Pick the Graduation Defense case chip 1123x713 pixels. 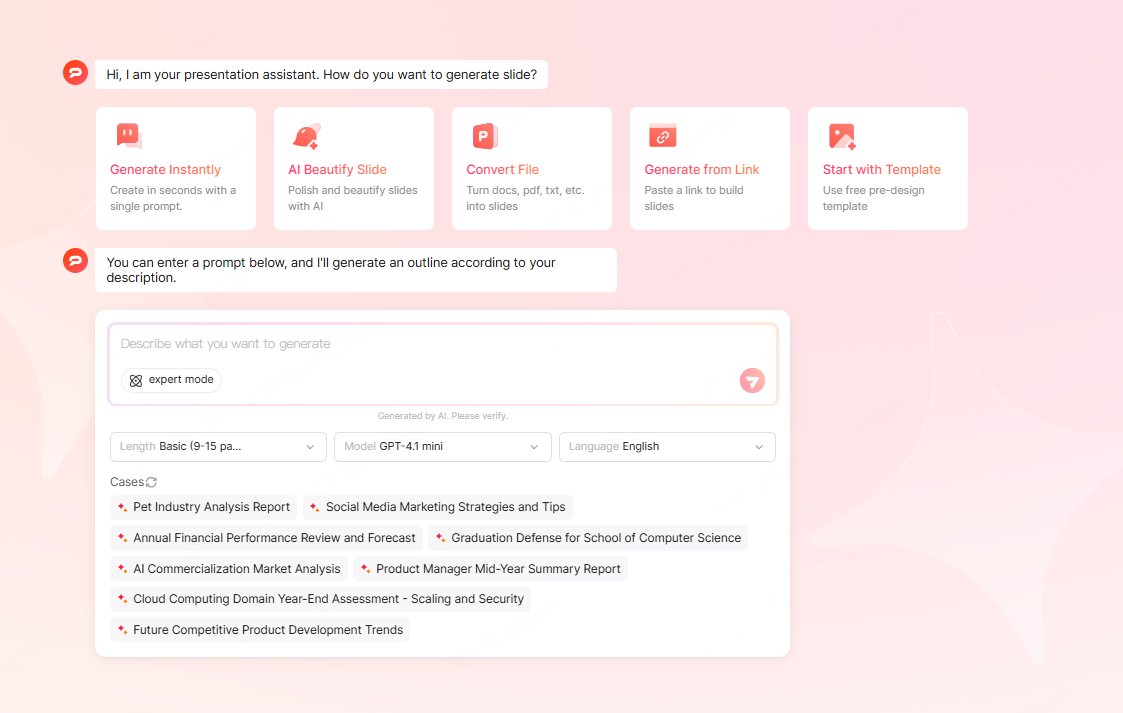click(x=588, y=537)
